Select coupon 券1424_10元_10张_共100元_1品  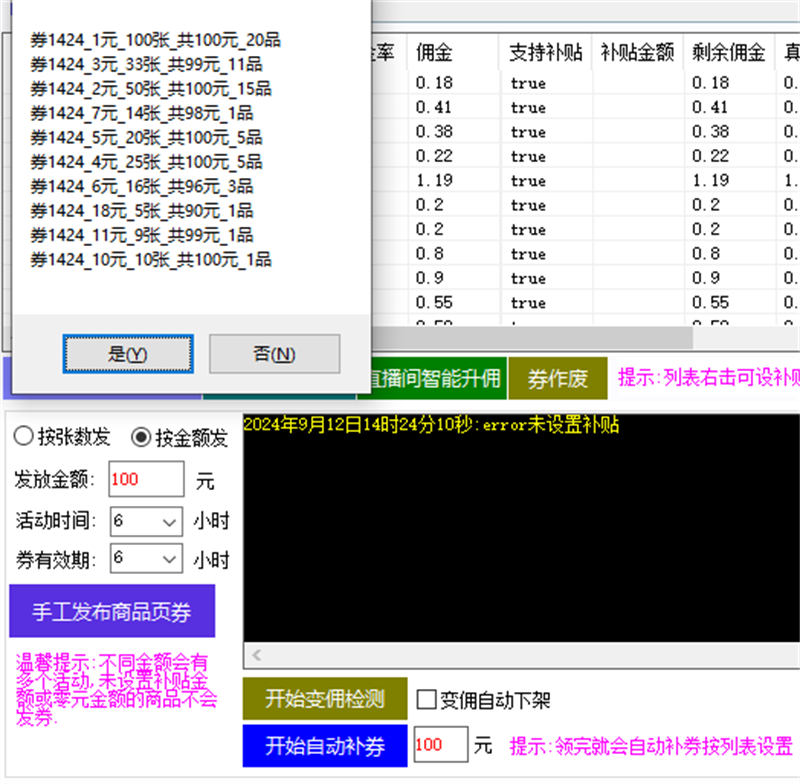150,260
